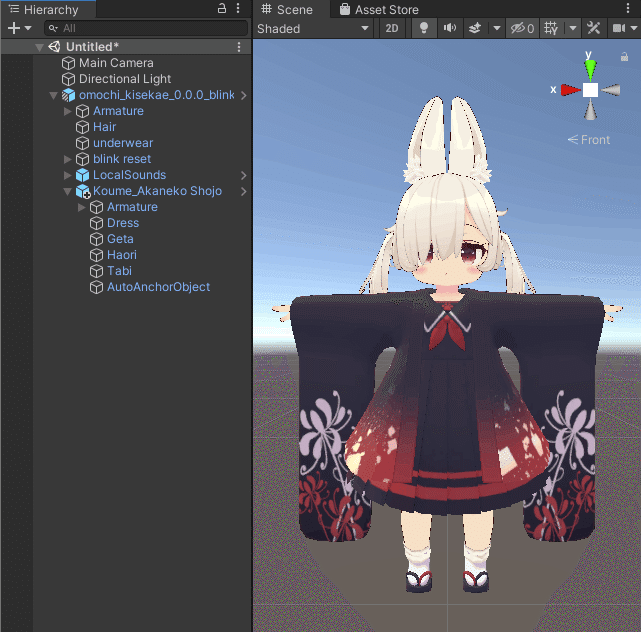This screenshot has height=632, width=641.
Task: Toggle scene lighting bulb icon
Action: [424, 28]
